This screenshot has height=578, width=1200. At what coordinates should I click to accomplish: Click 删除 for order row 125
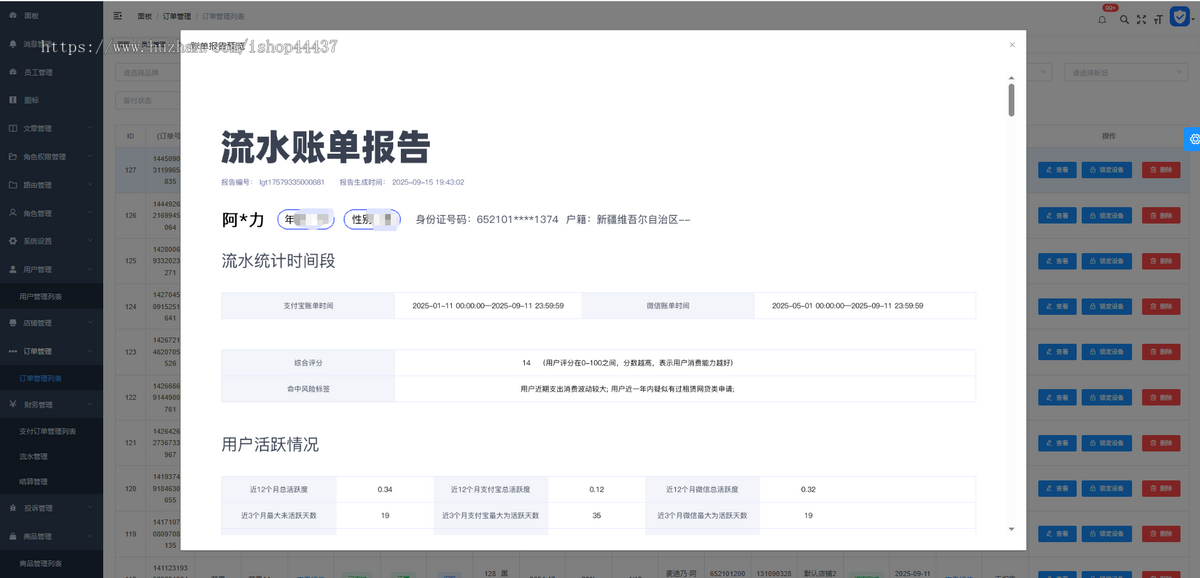1161,261
